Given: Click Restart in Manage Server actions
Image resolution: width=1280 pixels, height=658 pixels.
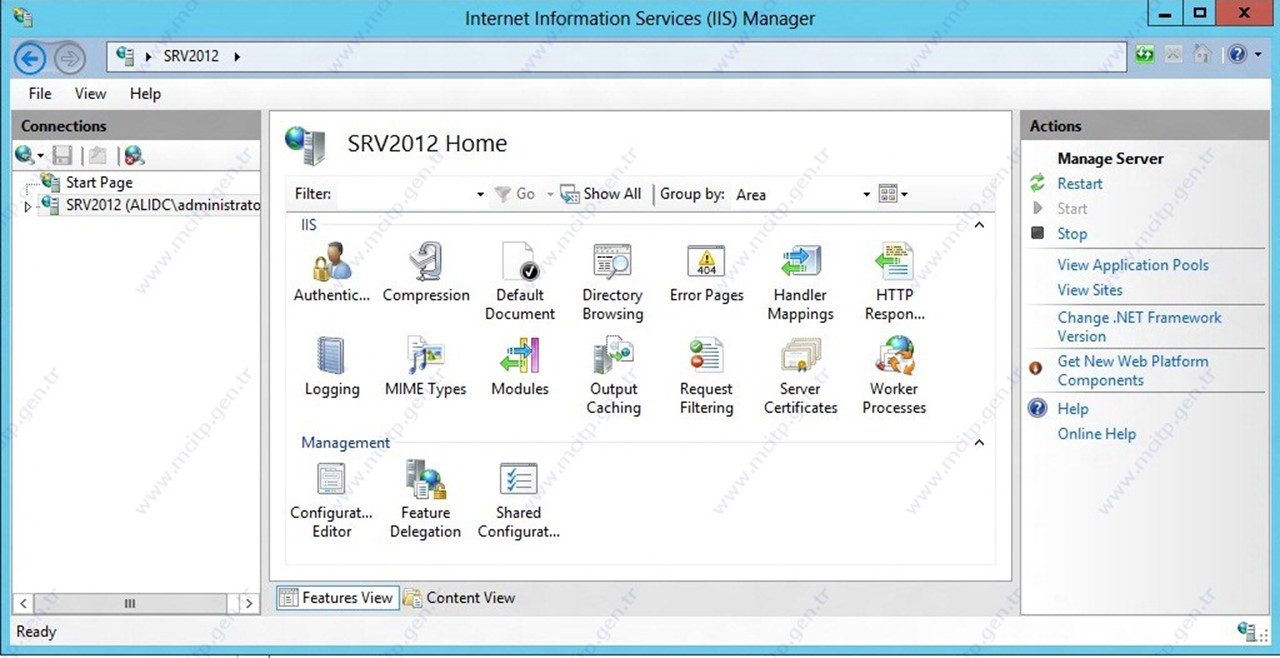Looking at the screenshot, I should tap(1080, 184).
